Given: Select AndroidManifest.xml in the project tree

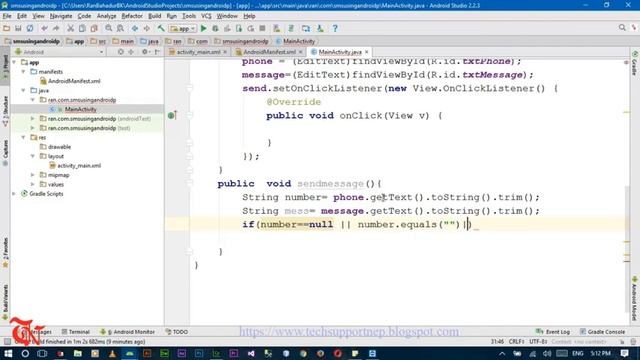Looking at the screenshot, I should coord(74,81).
